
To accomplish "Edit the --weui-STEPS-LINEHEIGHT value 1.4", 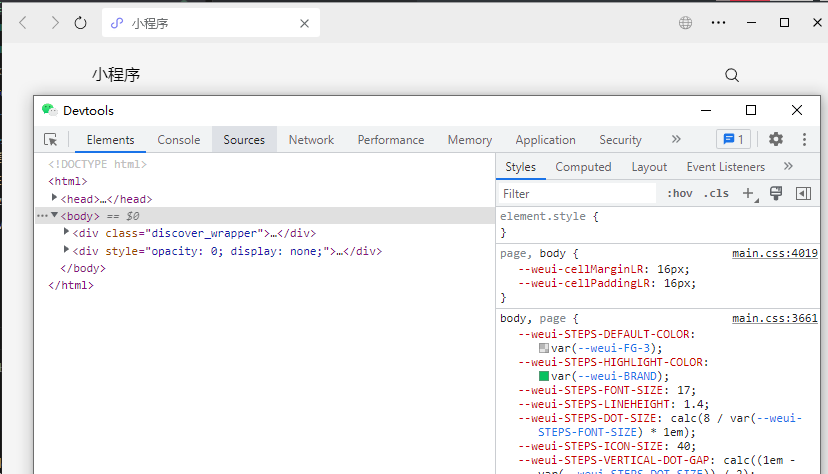I will point(693,404).
